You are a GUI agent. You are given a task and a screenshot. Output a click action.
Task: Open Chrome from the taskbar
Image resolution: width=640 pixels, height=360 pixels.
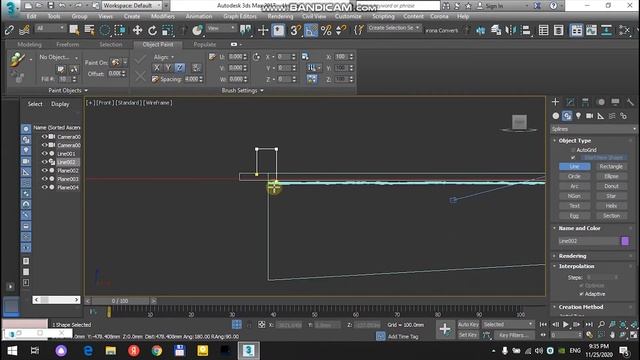click(157, 351)
